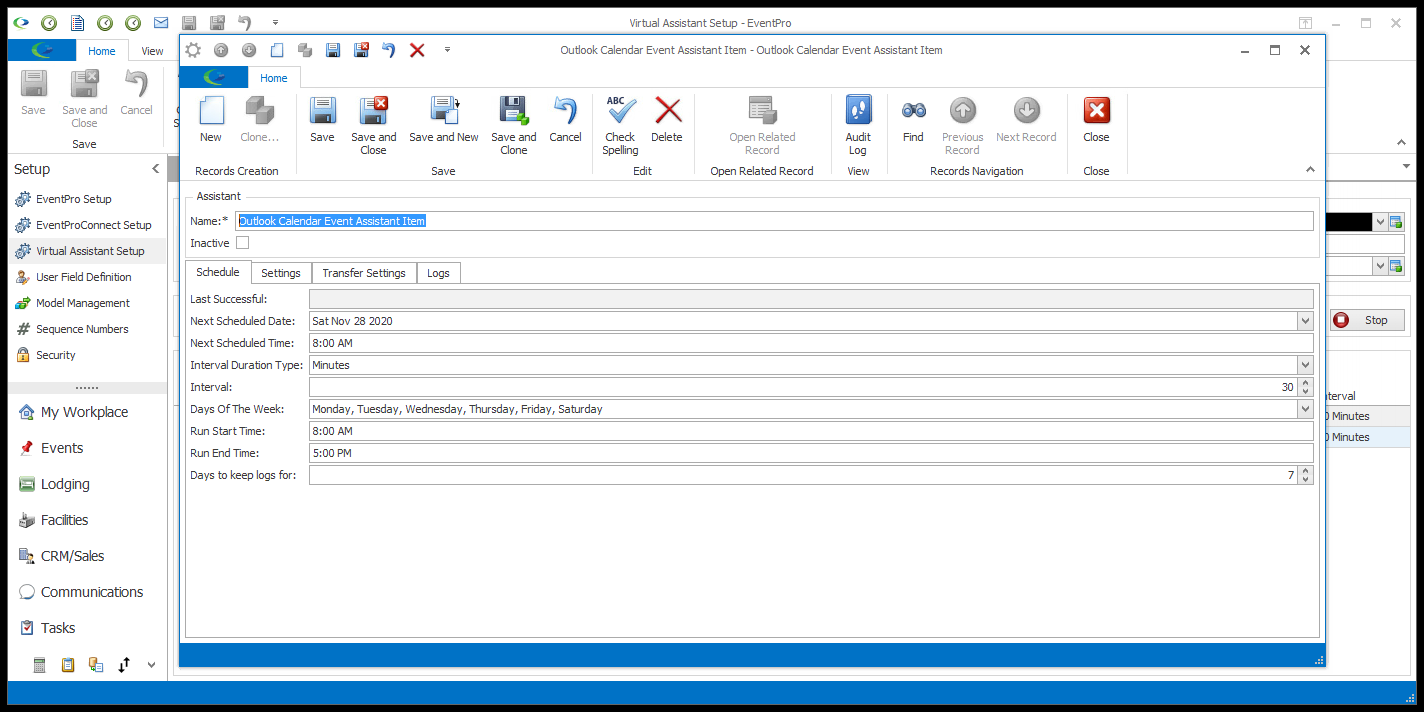Image resolution: width=1424 pixels, height=712 pixels.
Task: Click the small clone cubes icon in dialog quick toolbar
Action: 305,50
